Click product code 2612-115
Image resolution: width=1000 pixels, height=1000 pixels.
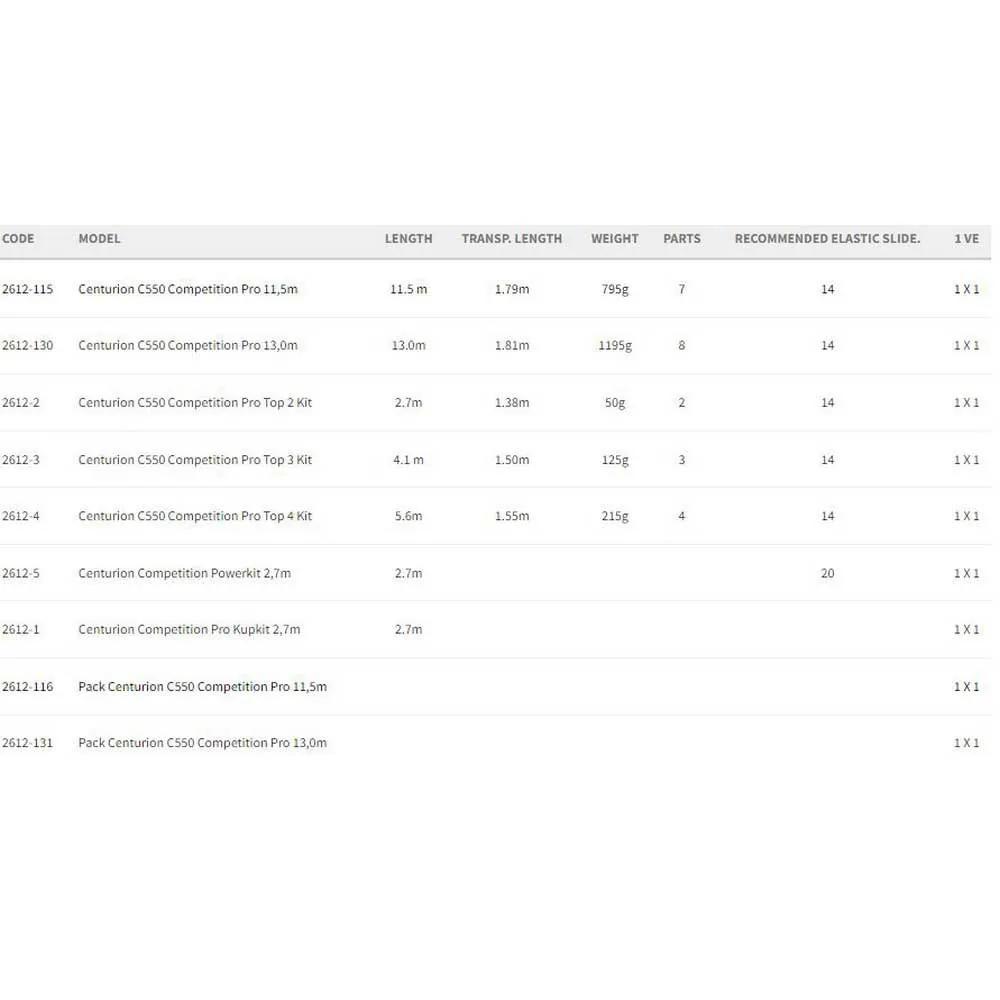click(28, 290)
